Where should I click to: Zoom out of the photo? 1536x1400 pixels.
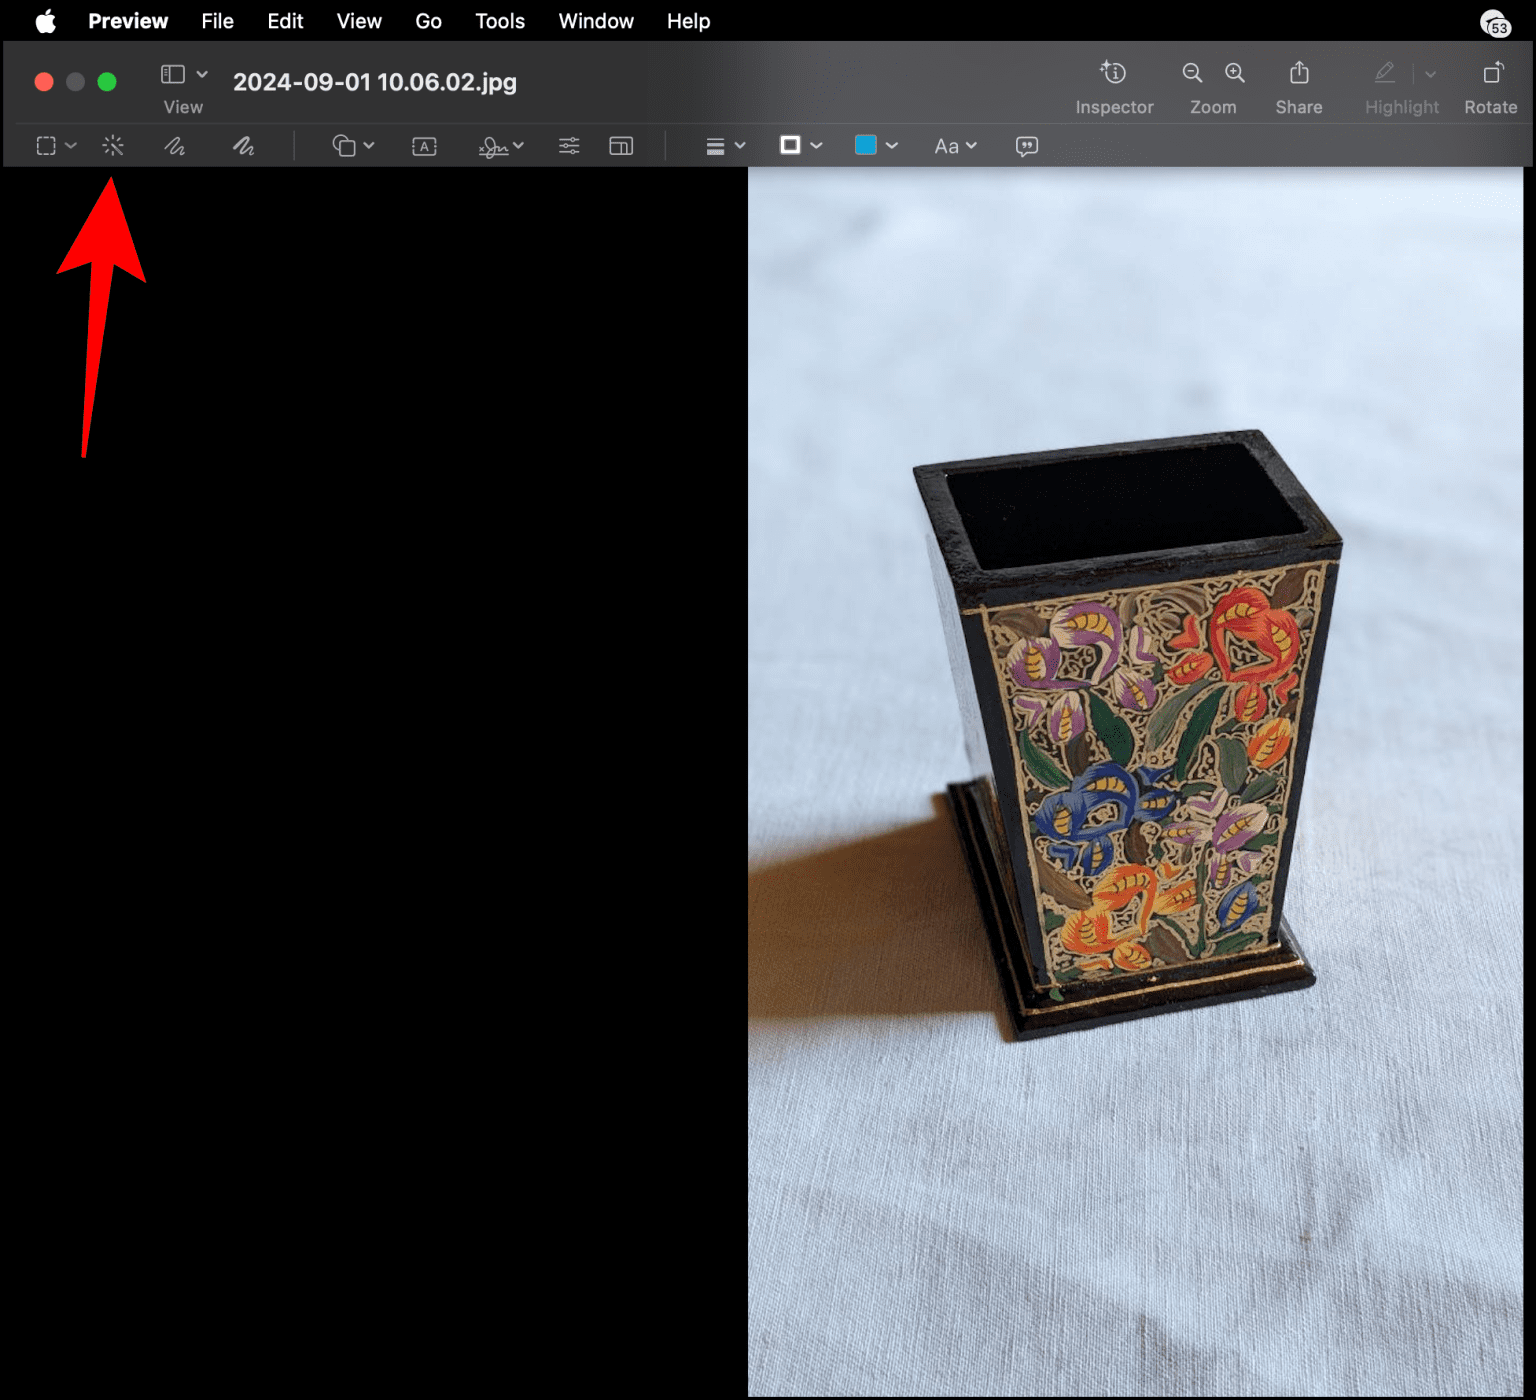point(1192,73)
